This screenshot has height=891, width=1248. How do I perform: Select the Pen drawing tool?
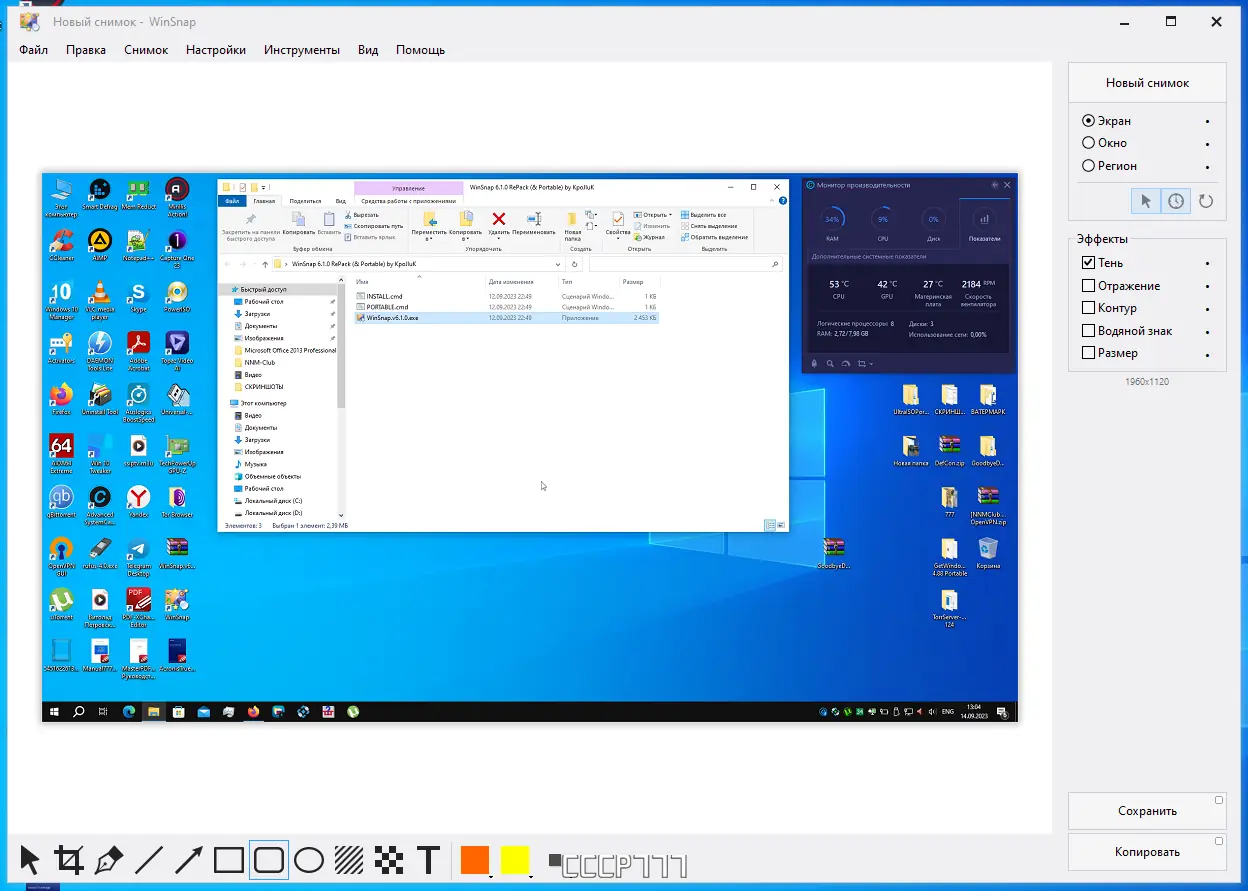[110, 859]
